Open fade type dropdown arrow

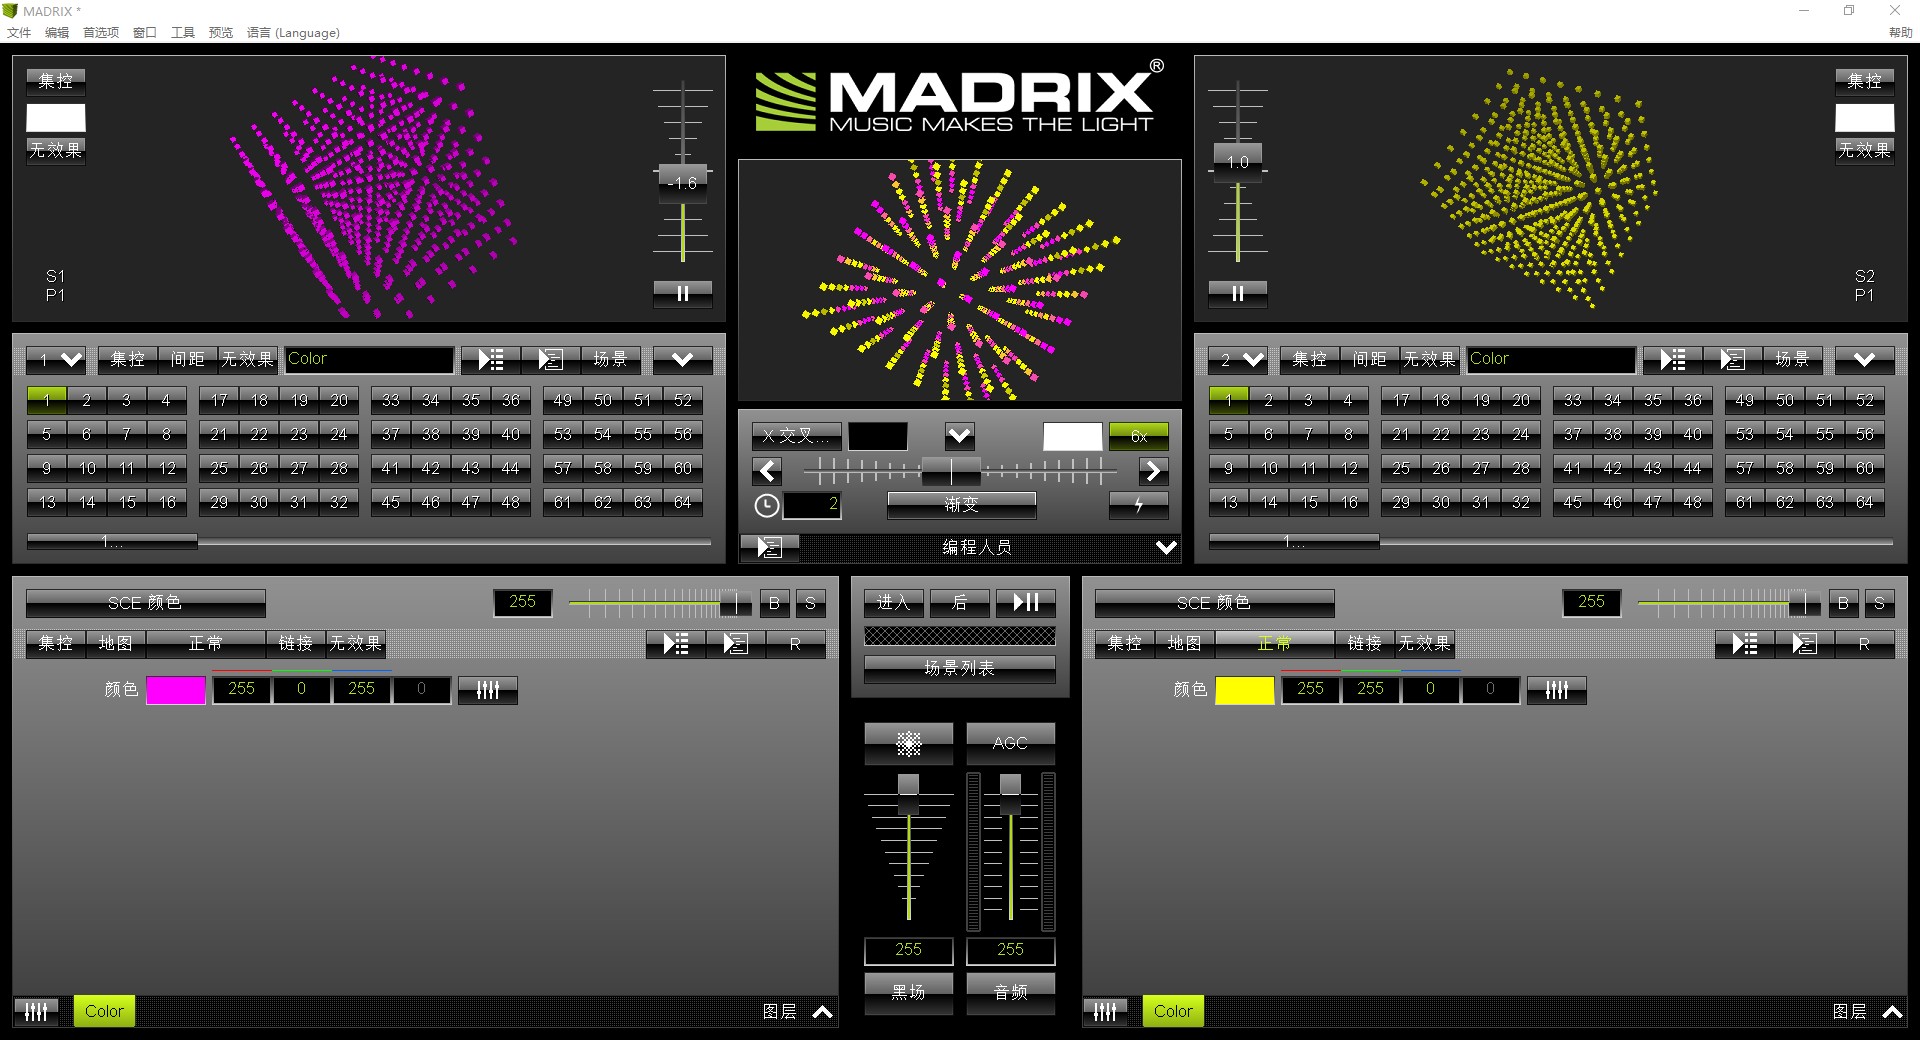click(x=960, y=436)
